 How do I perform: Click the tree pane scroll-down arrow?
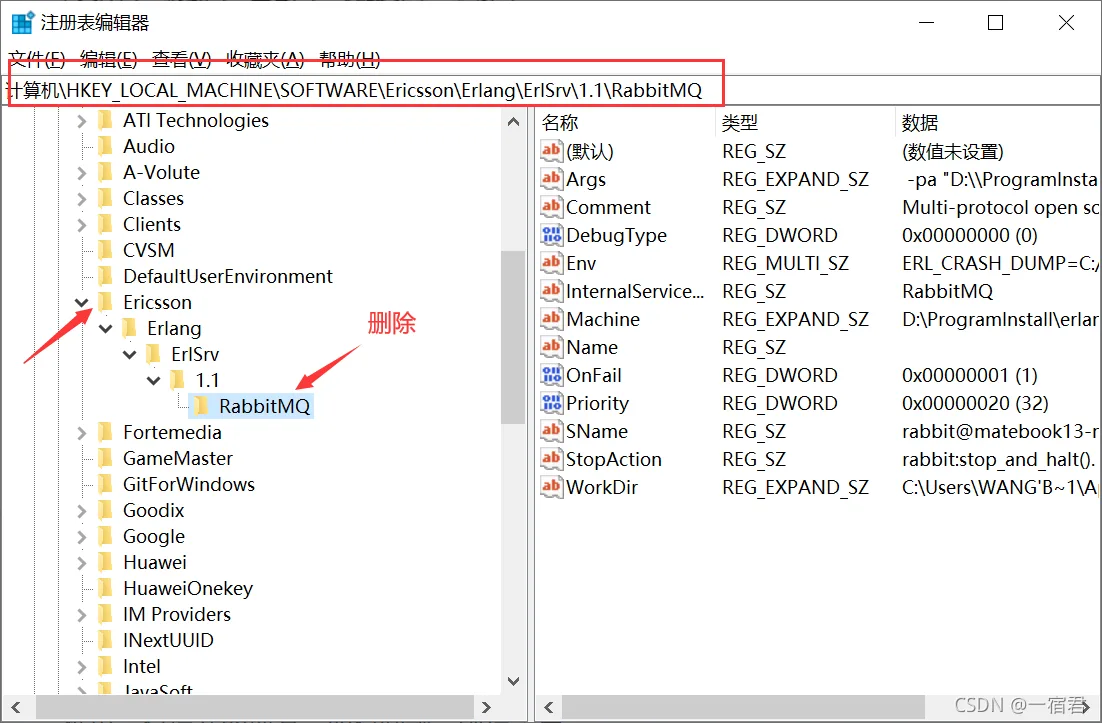(513, 681)
